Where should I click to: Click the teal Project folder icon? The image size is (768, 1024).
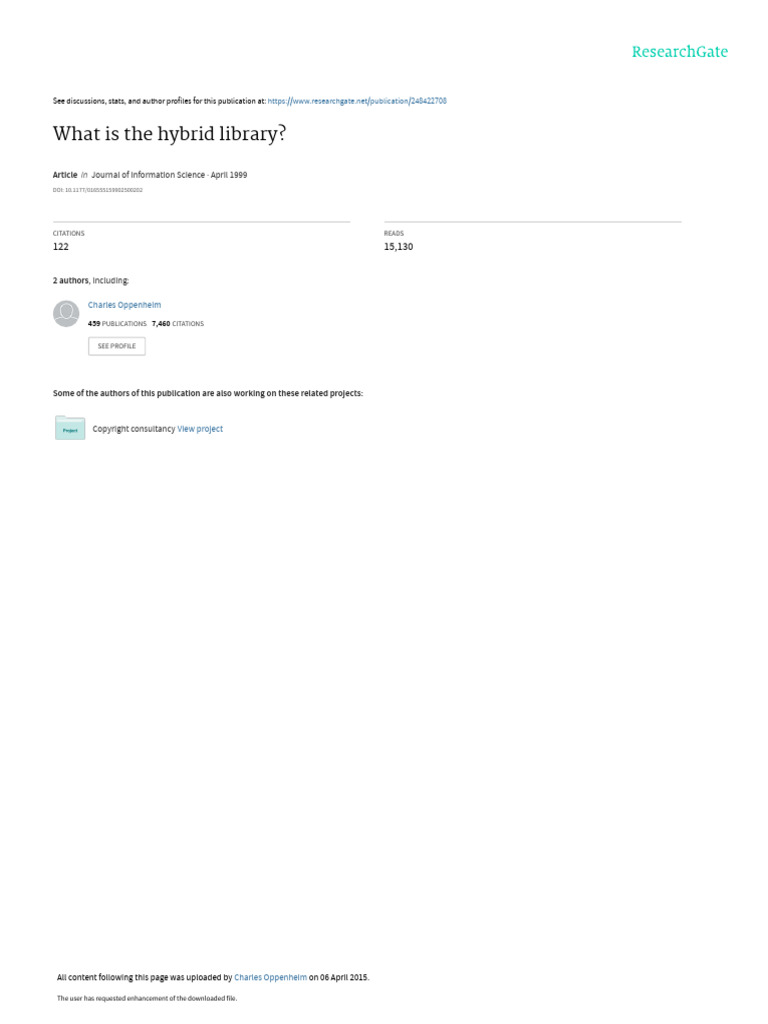click(70, 428)
